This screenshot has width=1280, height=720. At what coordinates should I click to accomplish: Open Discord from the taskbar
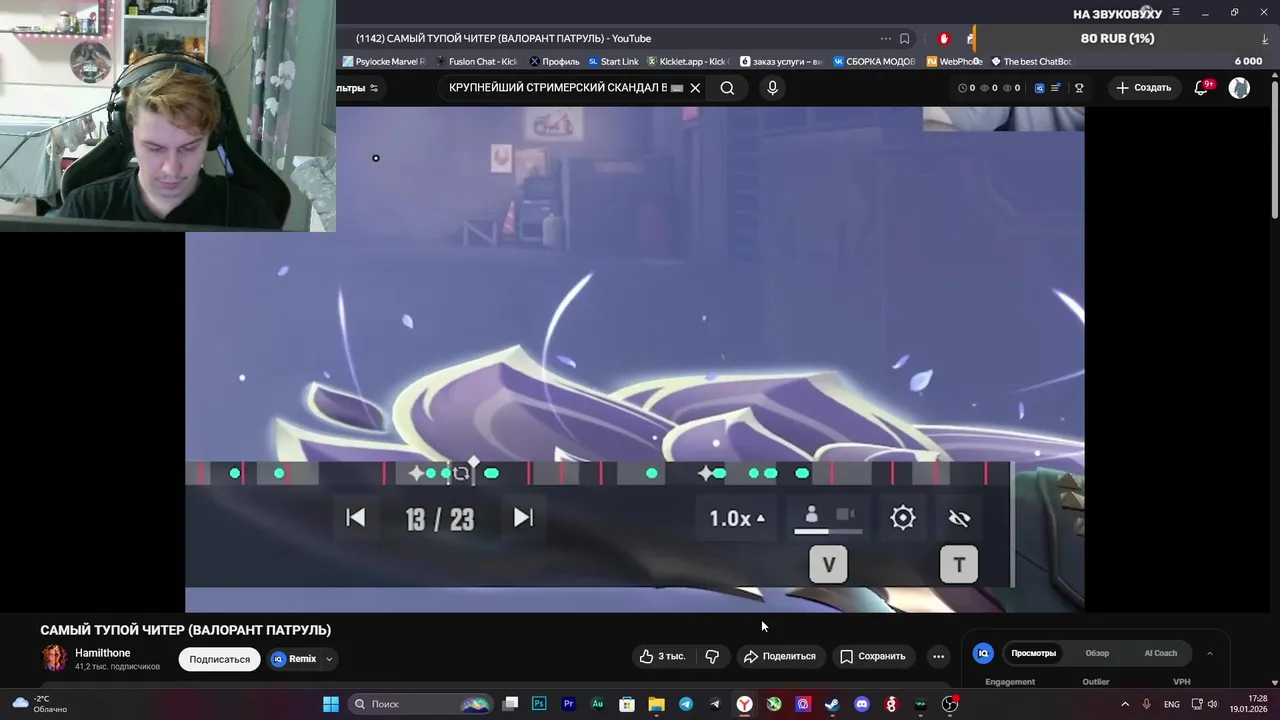coord(862,705)
